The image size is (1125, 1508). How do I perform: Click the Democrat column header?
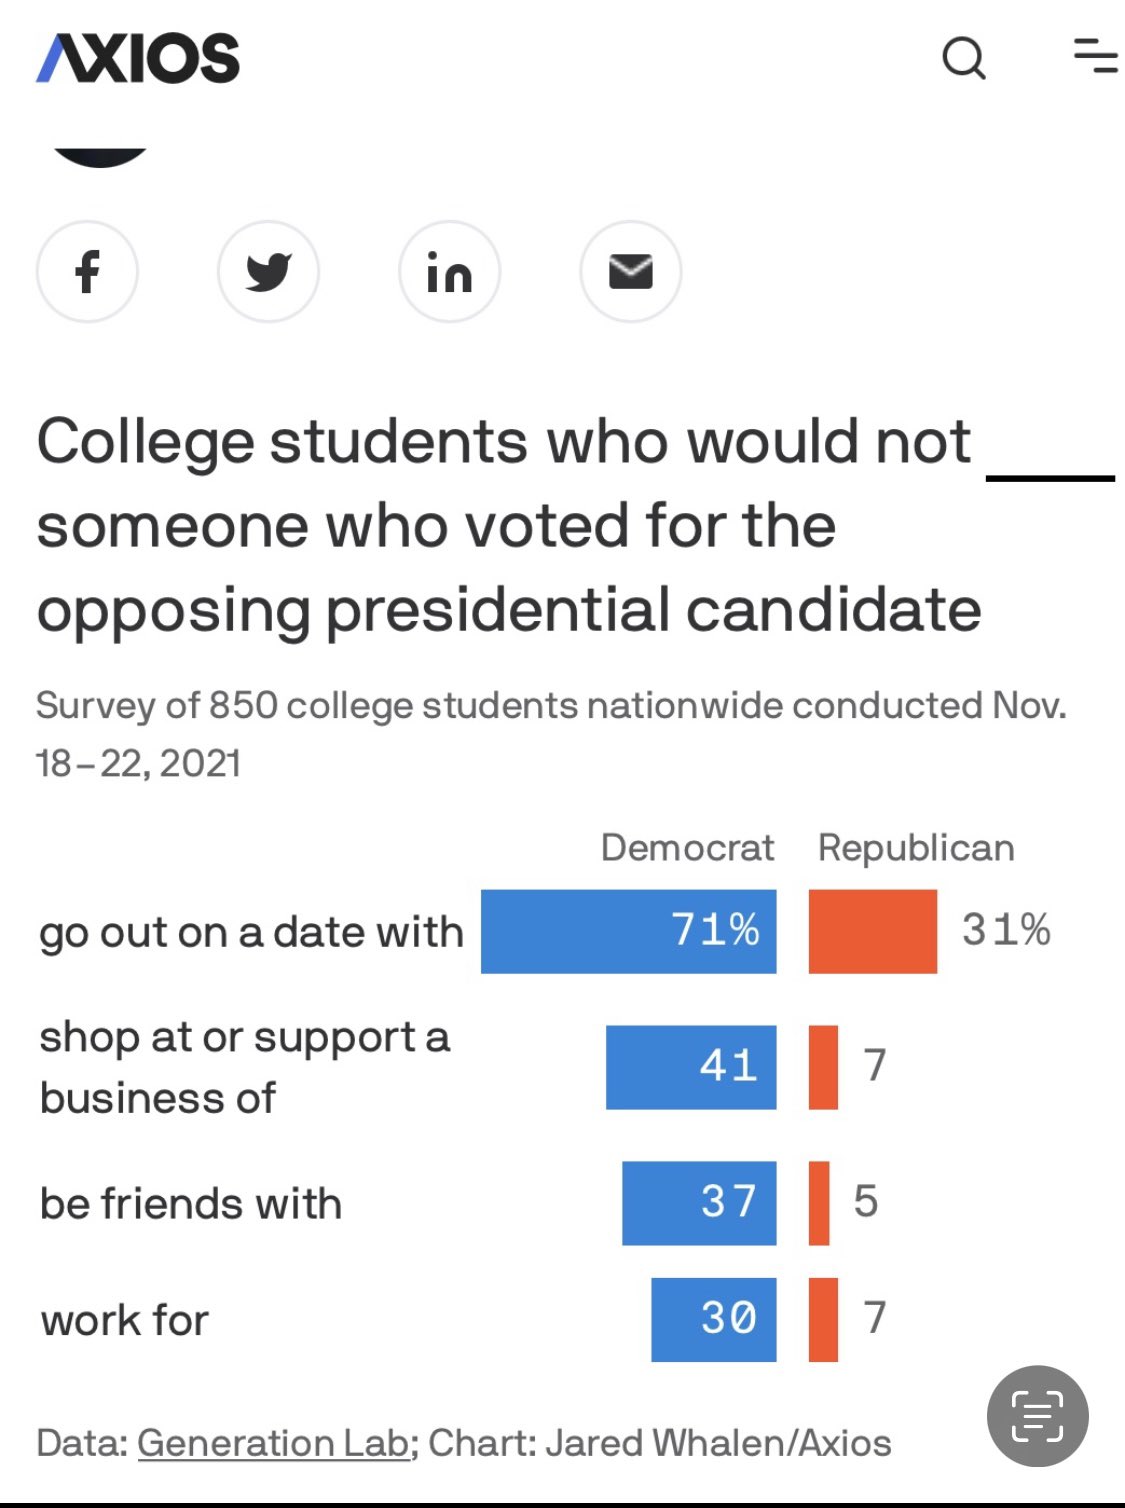click(687, 848)
